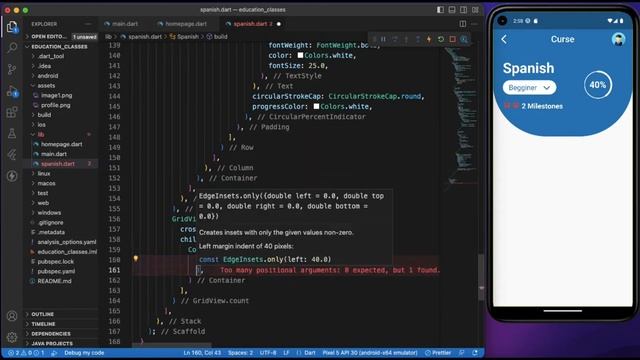The height and width of the screenshot is (360, 640).
Task: Restart the debug session
Action: [441, 39]
